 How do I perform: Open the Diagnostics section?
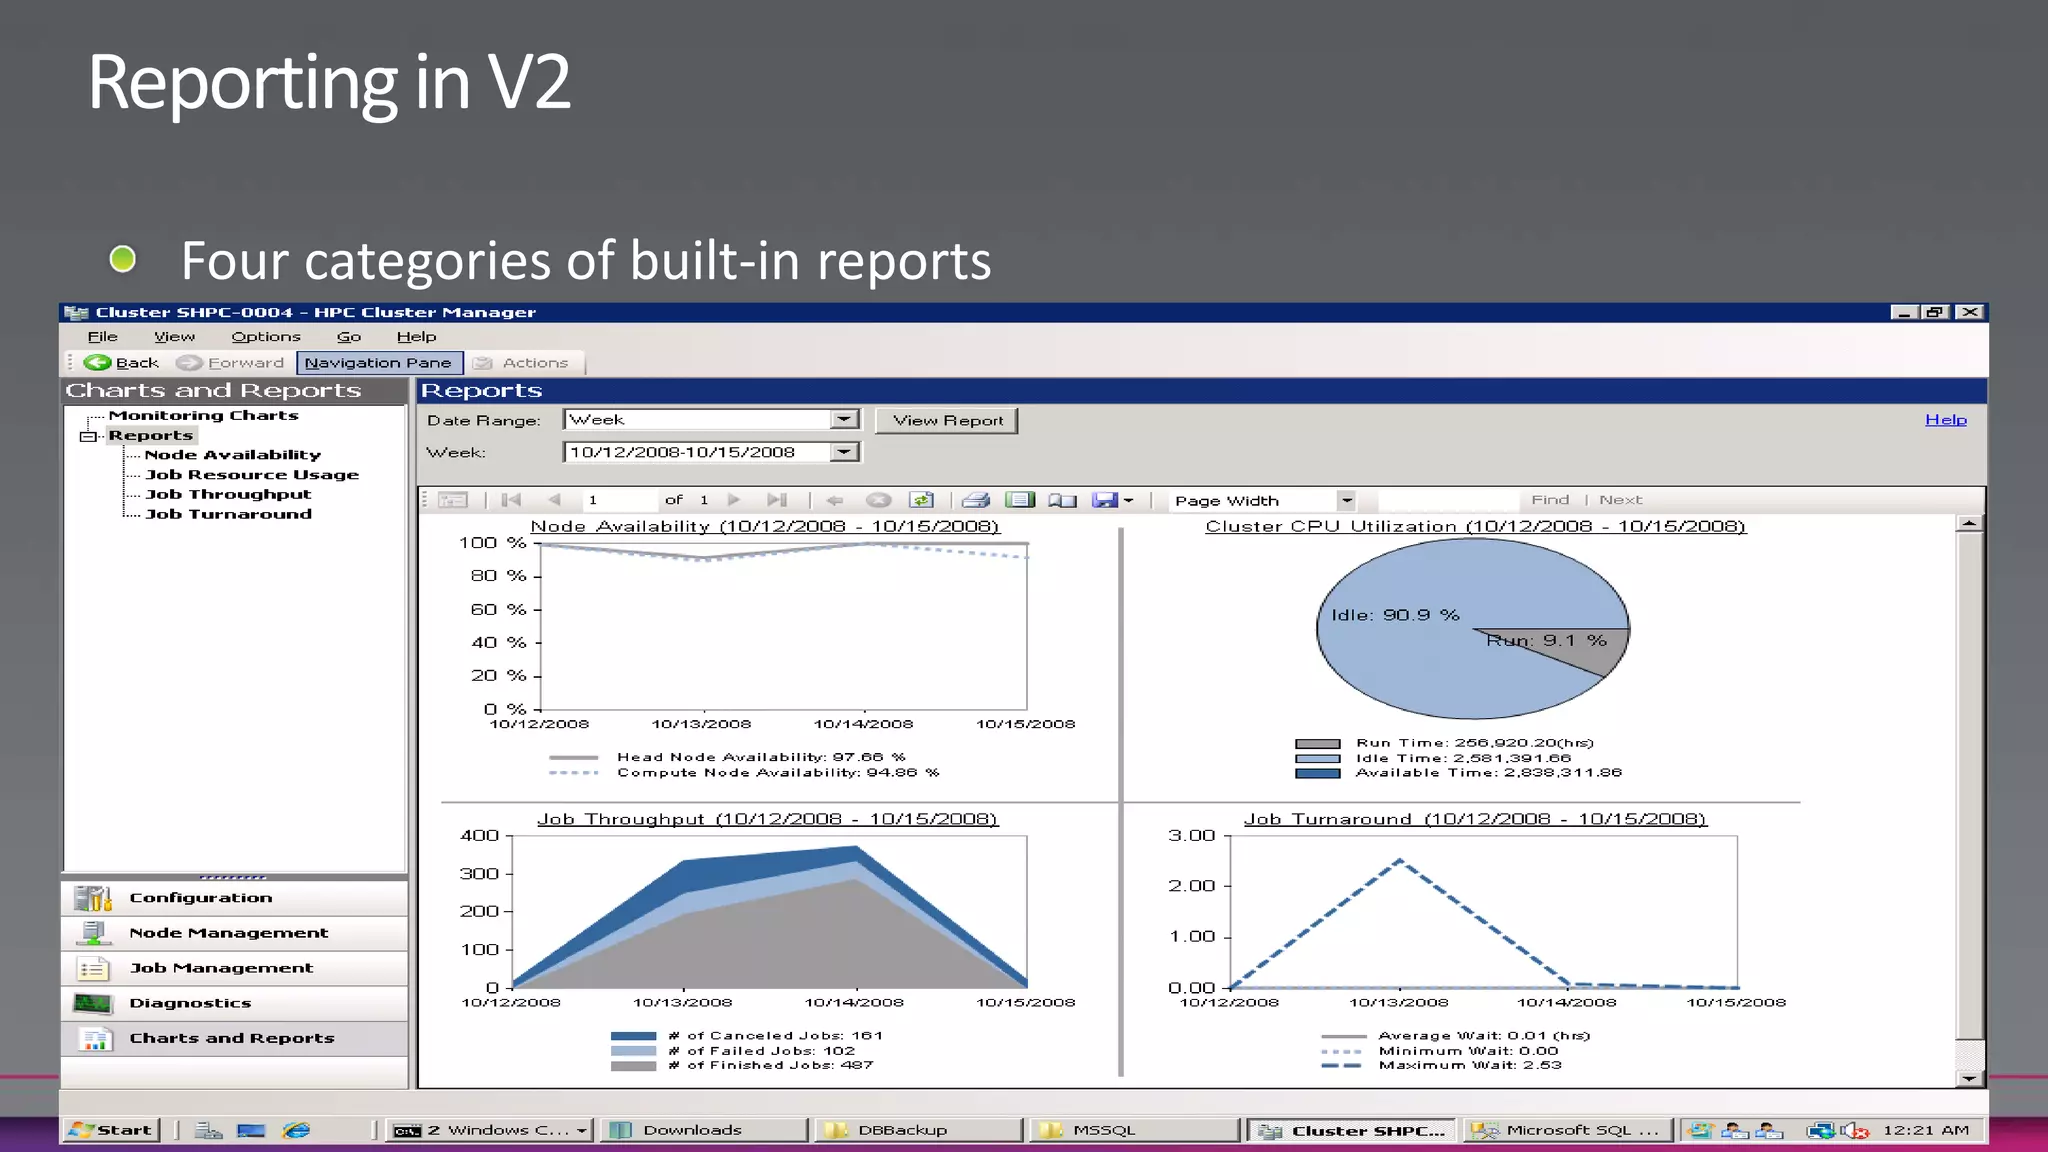tap(235, 1003)
